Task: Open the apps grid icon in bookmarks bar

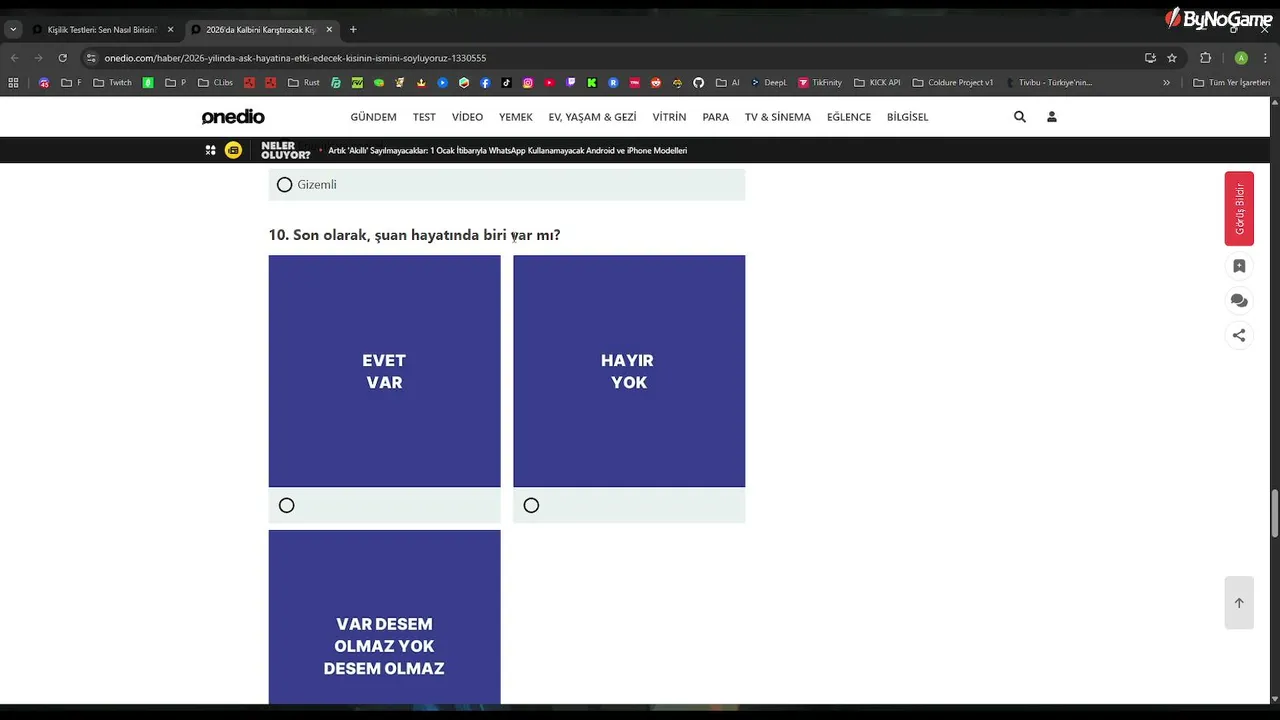Action: coord(13,83)
